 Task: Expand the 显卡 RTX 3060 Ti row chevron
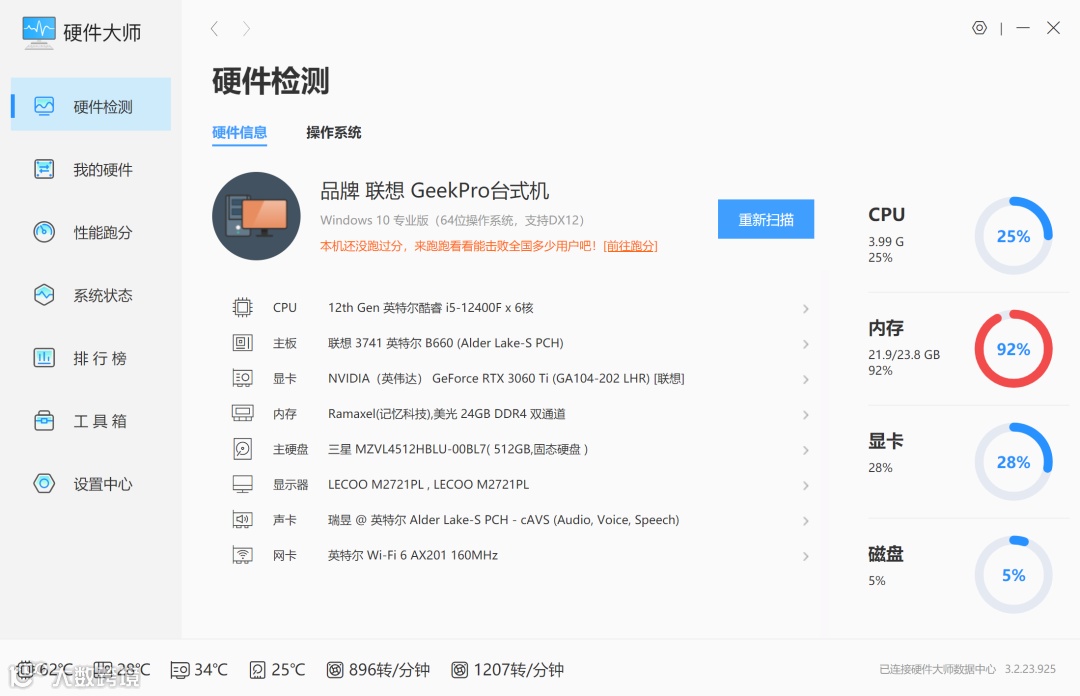click(x=805, y=379)
